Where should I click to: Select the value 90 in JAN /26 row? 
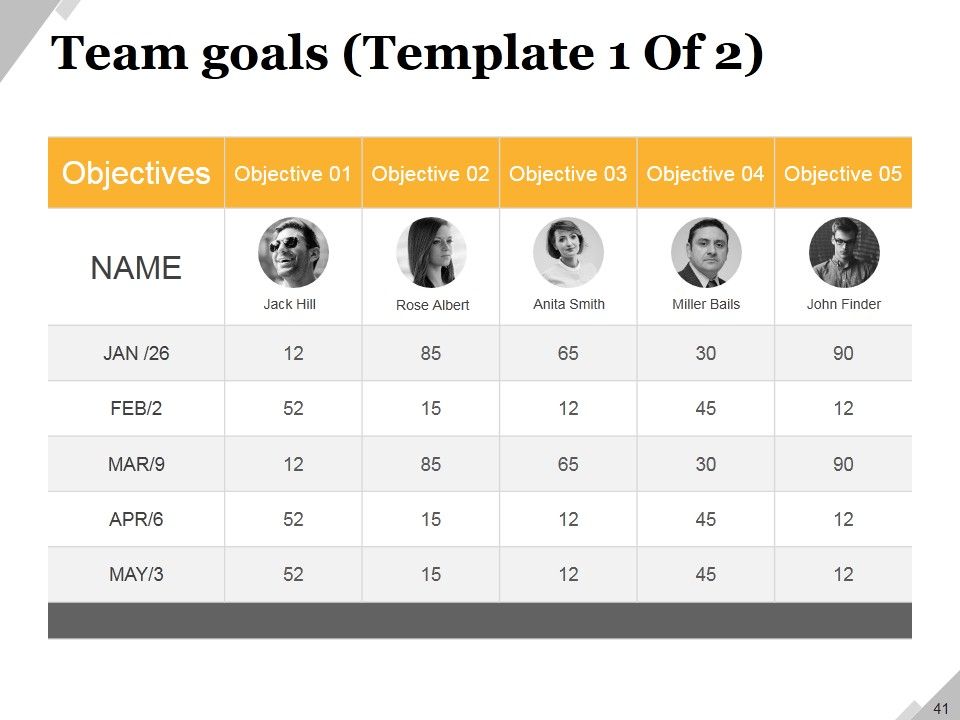[x=843, y=353]
